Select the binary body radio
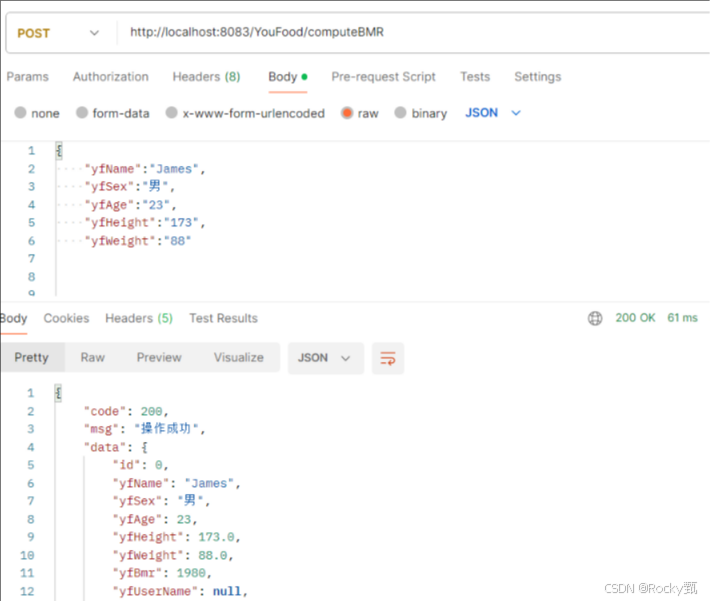The width and height of the screenshot is (710, 601). click(x=421, y=113)
